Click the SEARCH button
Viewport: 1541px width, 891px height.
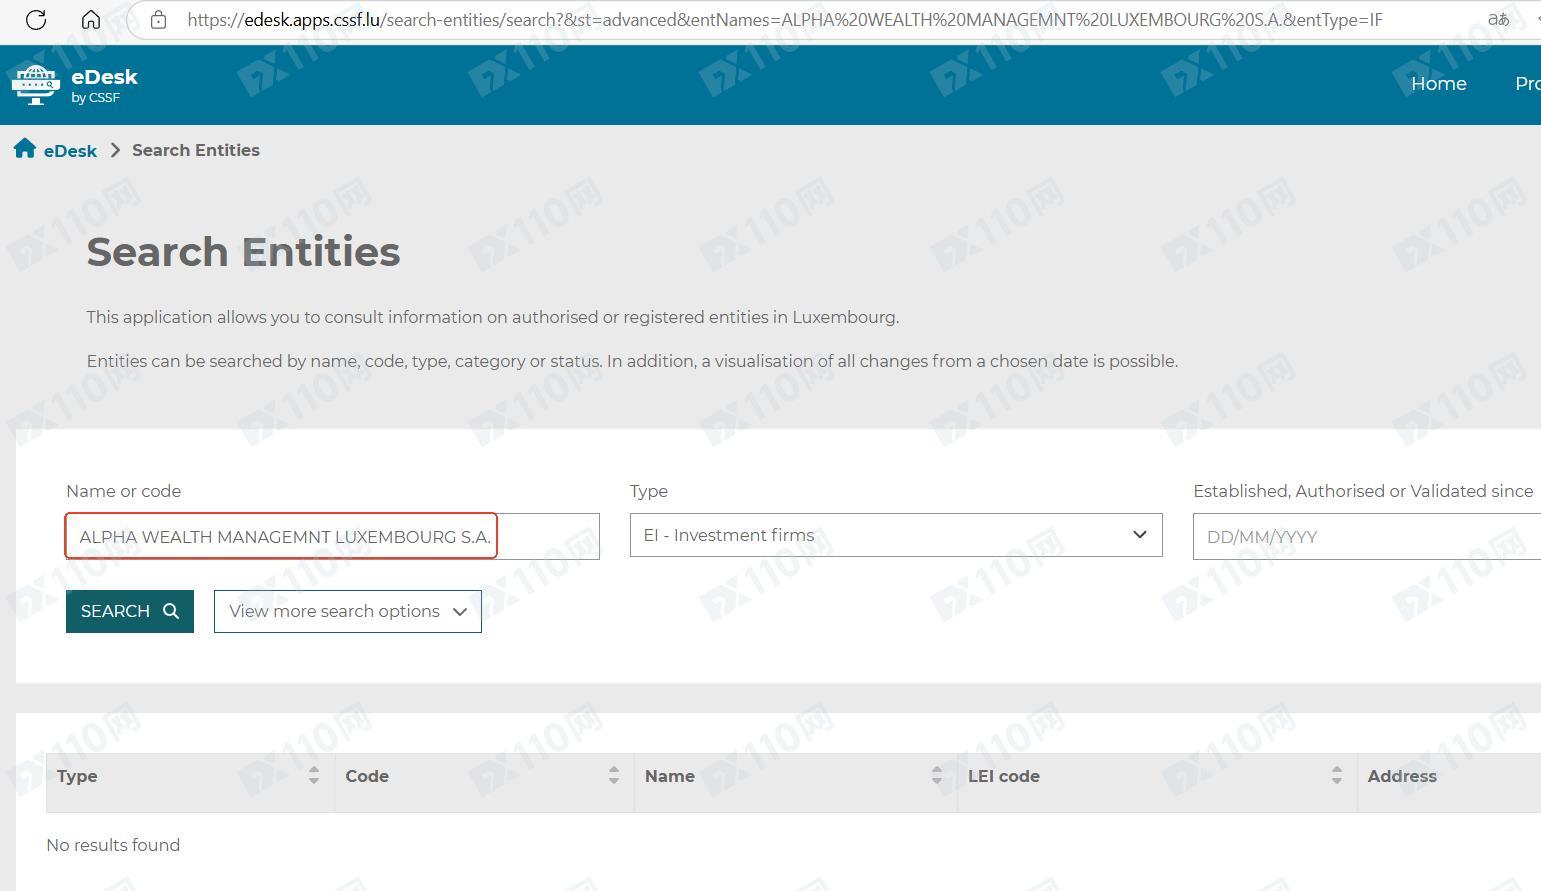click(x=130, y=611)
